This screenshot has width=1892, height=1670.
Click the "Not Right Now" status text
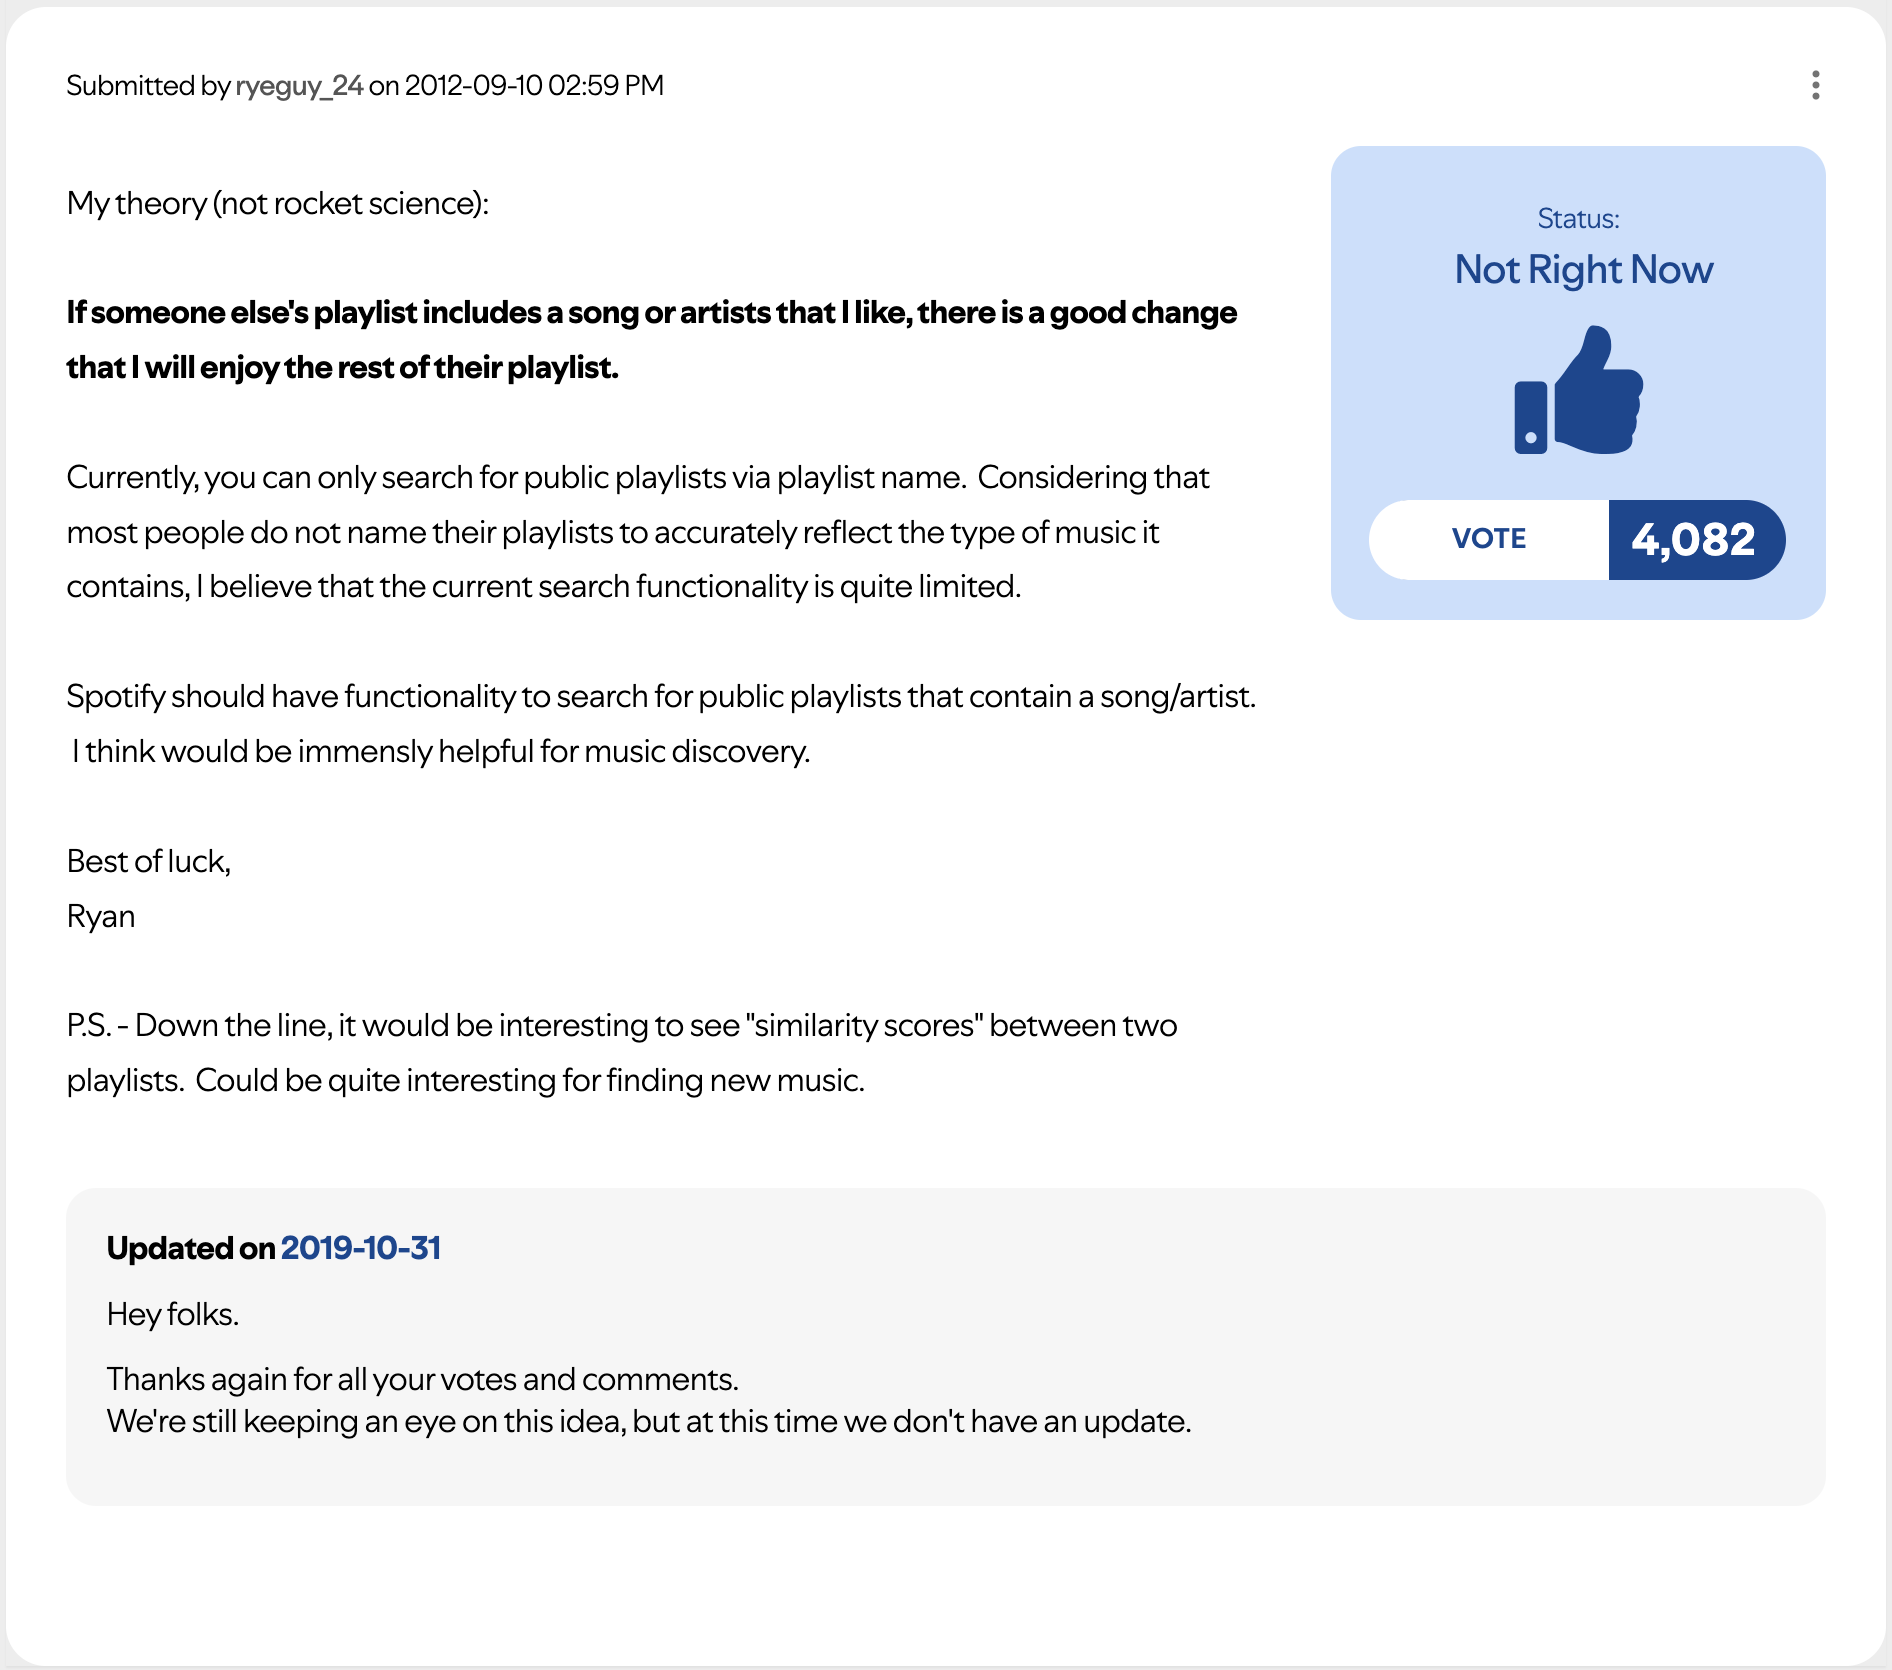pyautogui.click(x=1583, y=270)
